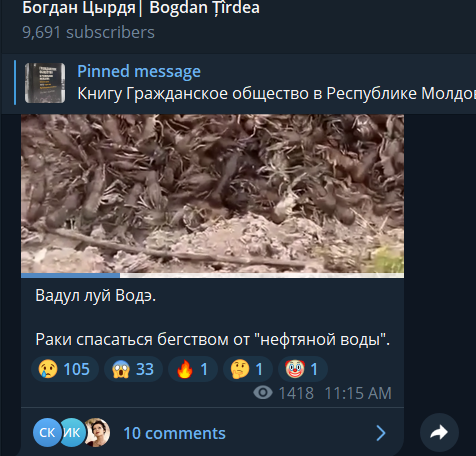The image size is (476, 456).
Task: Click the pinned message text about Книгу
Action: click(276, 93)
